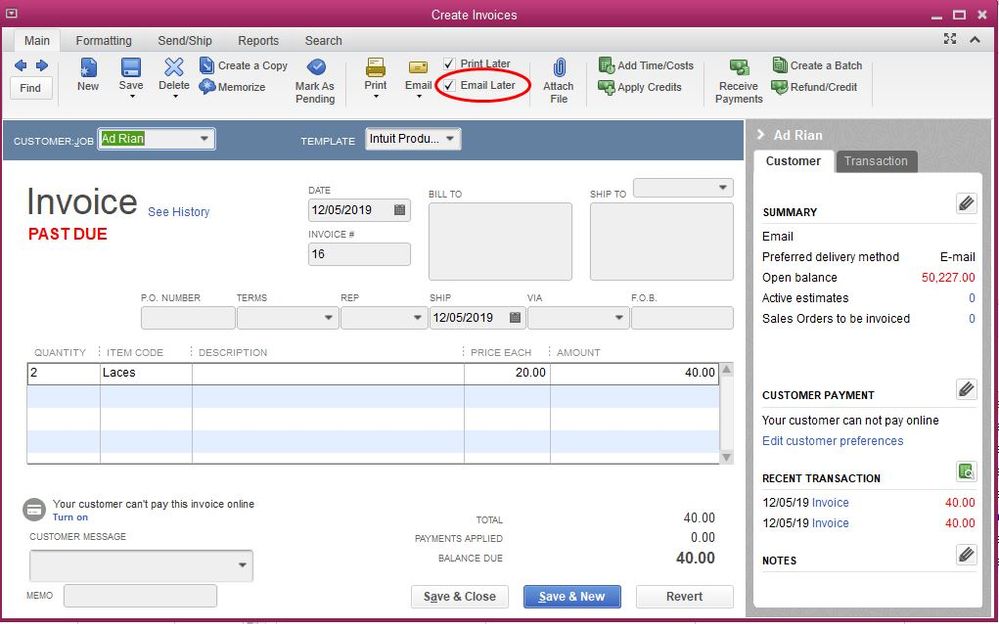This screenshot has width=999, height=624.
Task: Click the Receive Payments icon
Action: 739,67
